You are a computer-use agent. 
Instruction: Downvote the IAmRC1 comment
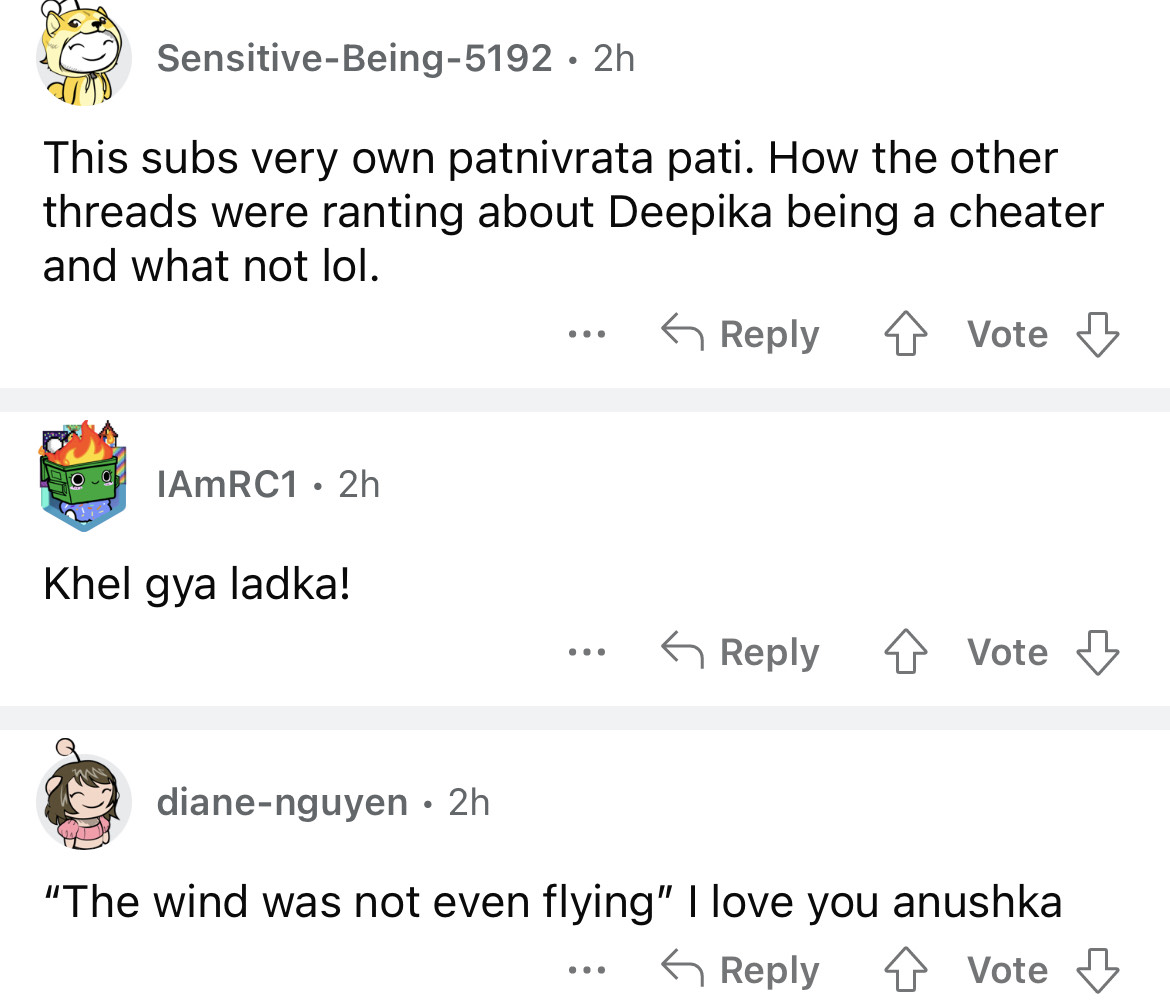pyautogui.click(x=1097, y=653)
